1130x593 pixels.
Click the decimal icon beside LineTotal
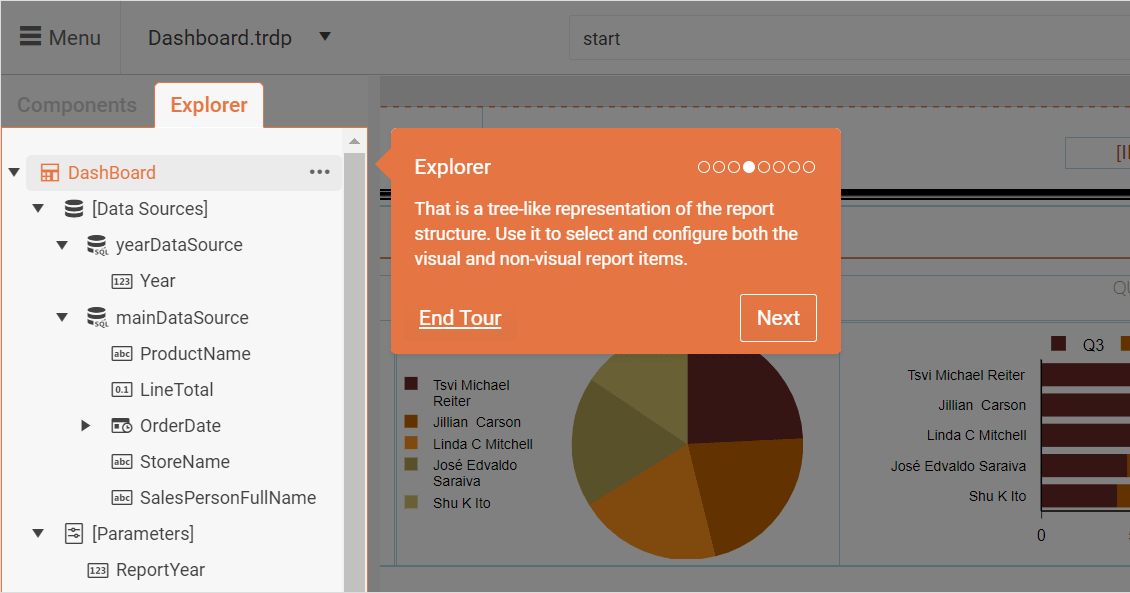click(122, 390)
